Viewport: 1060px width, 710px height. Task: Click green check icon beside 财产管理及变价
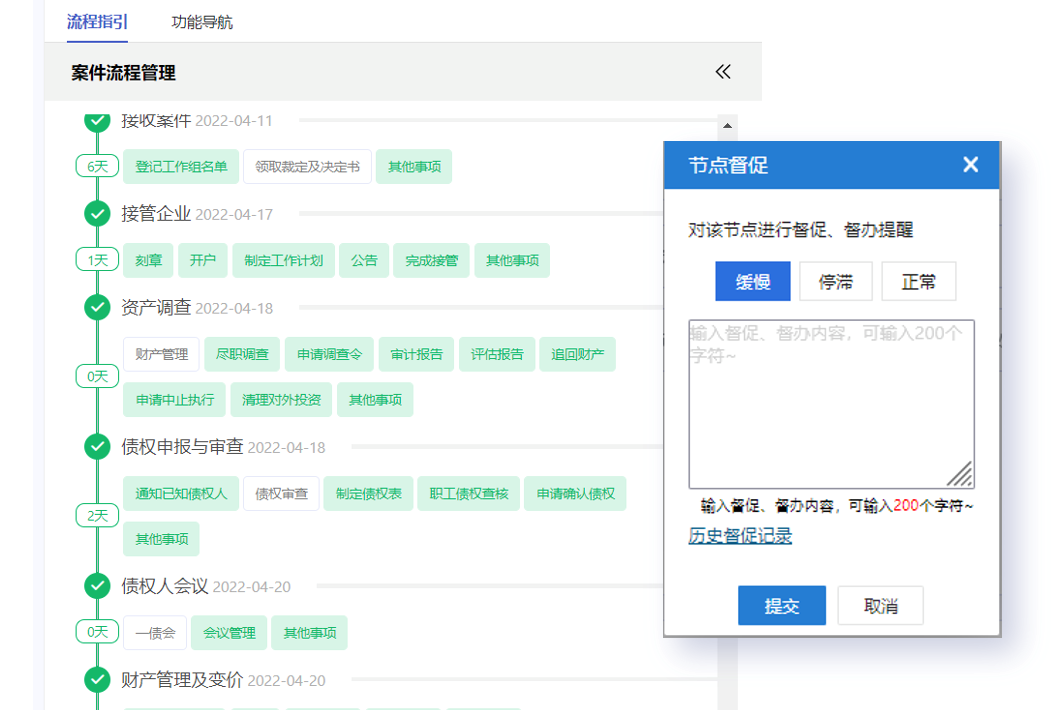(x=97, y=680)
